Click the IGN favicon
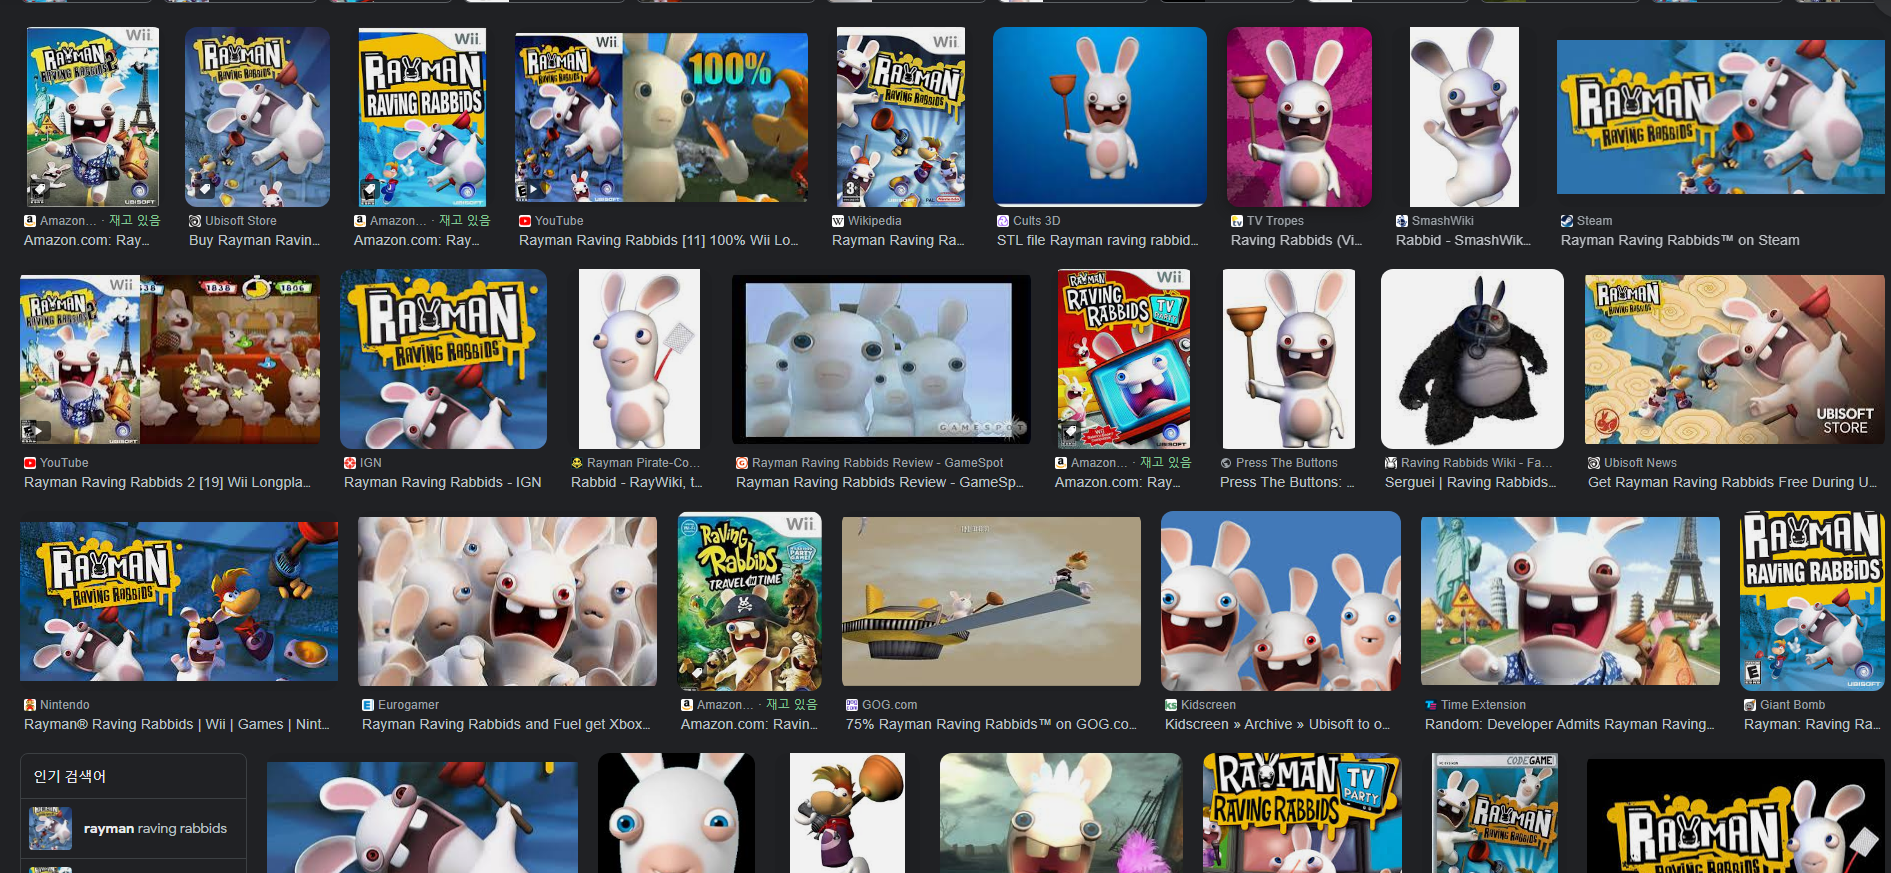Screen dimensions: 1891x873 [350, 463]
